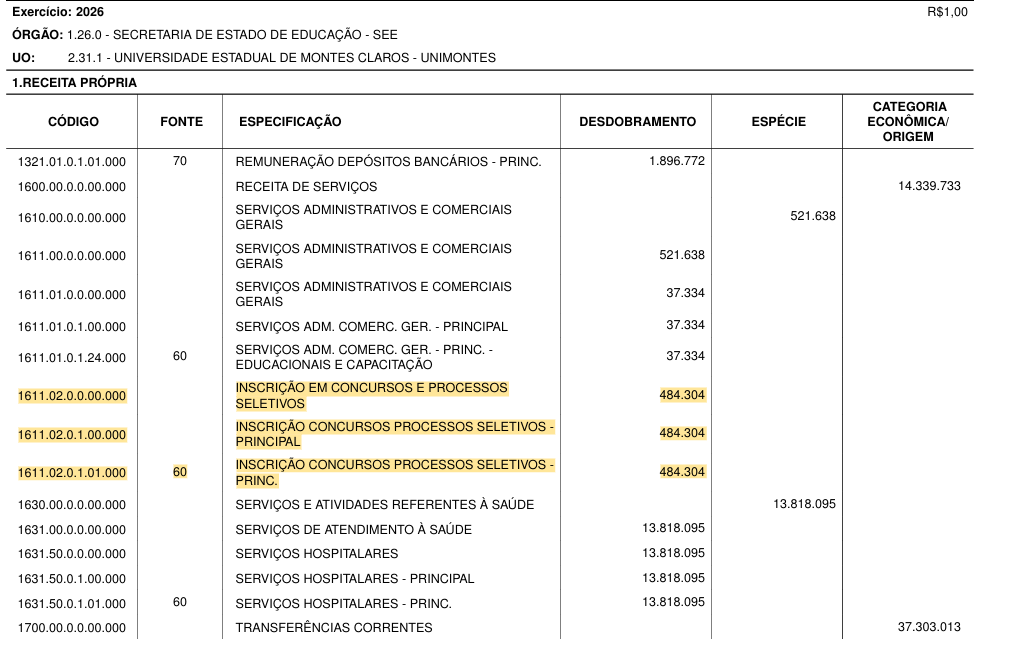Viewport: 1017px width, 650px height.
Task: Click the CATEGORIA ECONÔMICA/ORIGEM column header
Action: tap(909, 121)
